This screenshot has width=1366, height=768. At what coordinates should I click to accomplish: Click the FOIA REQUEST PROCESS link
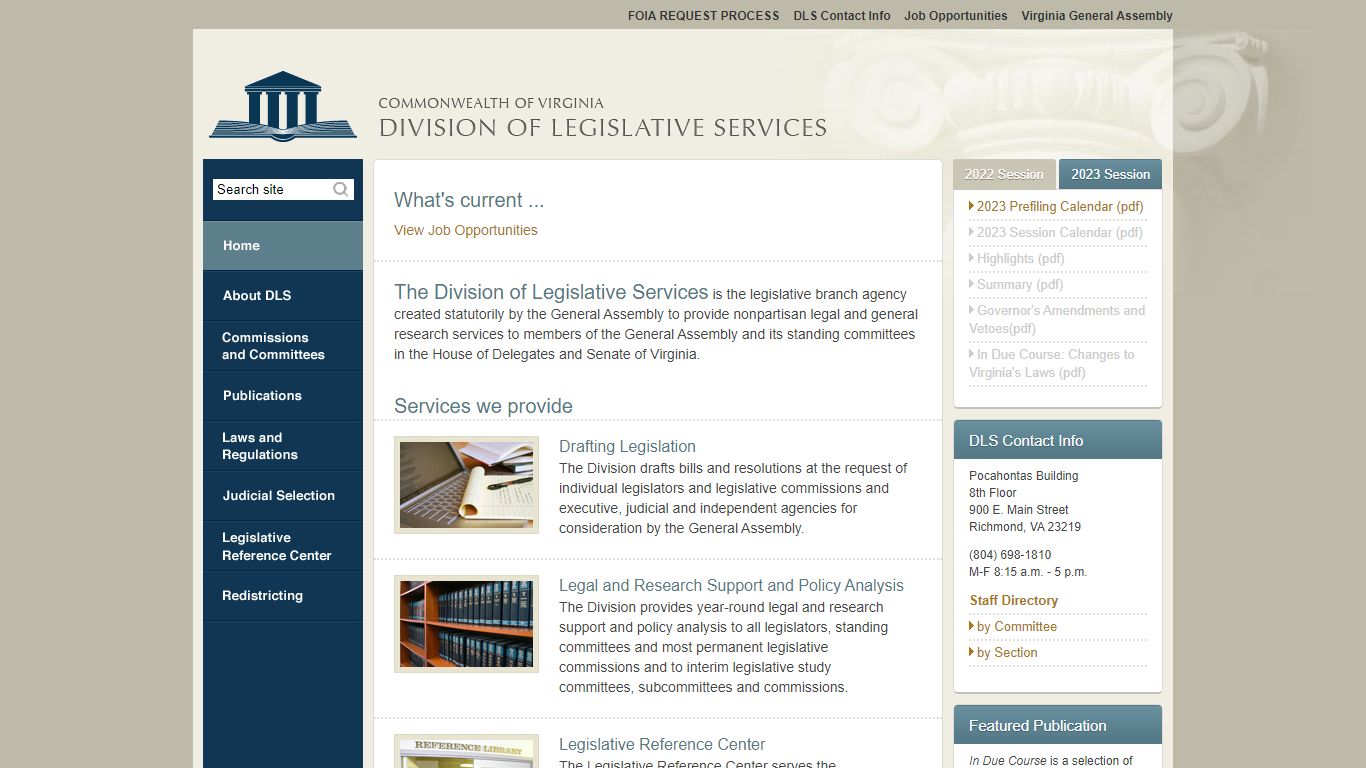(703, 16)
